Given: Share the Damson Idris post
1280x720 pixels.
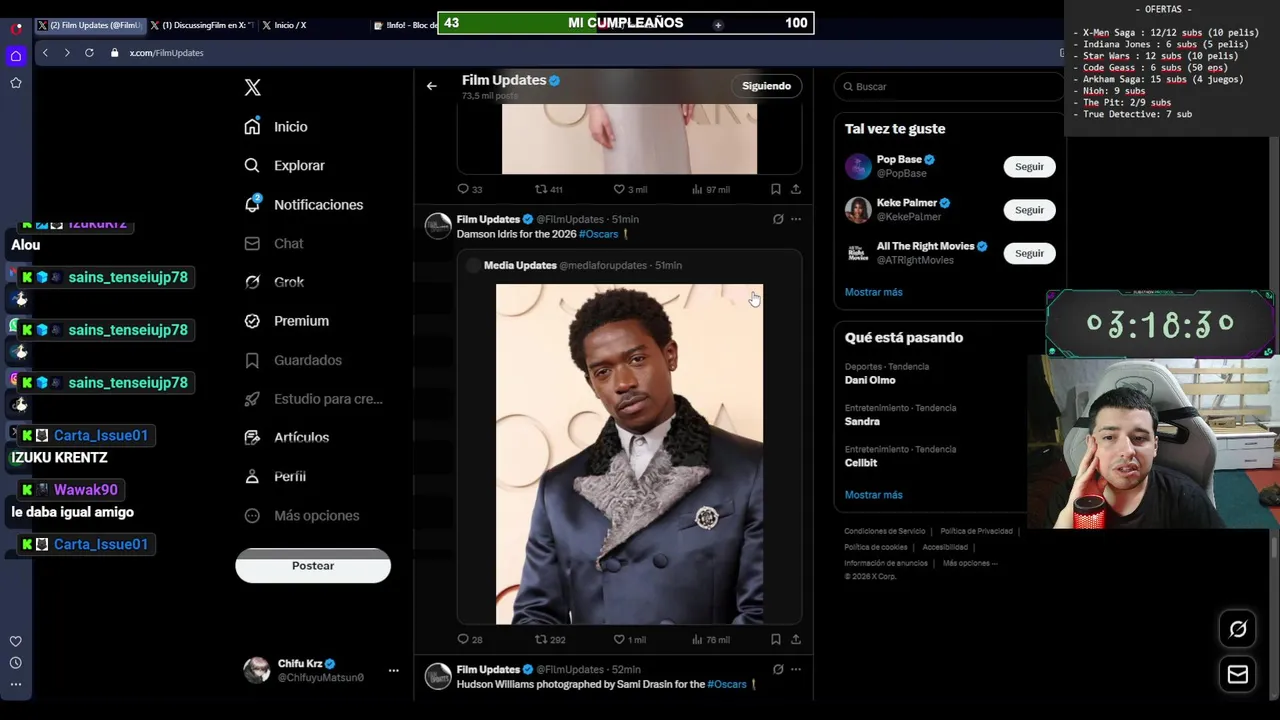Looking at the screenshot, I should (x=796, y=640).
